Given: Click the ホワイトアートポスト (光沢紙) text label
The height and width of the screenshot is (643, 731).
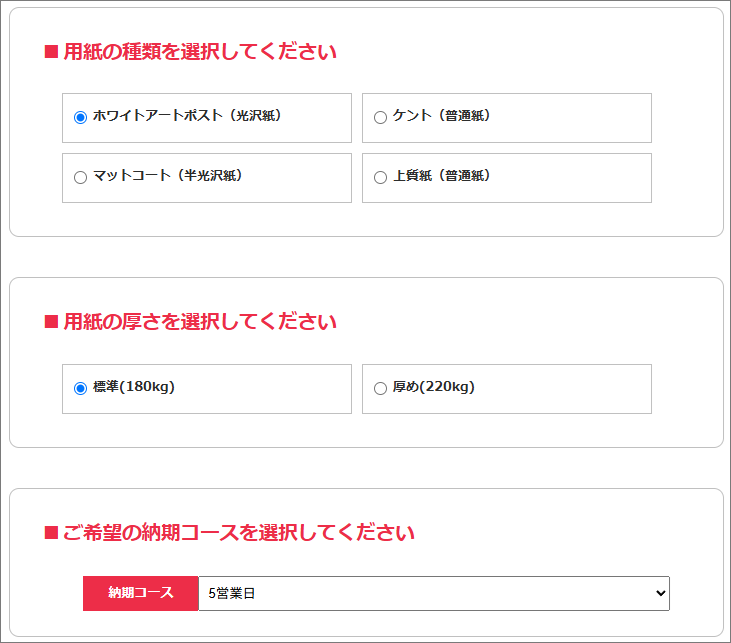Looking at the screenshot, I should point(187,115).
